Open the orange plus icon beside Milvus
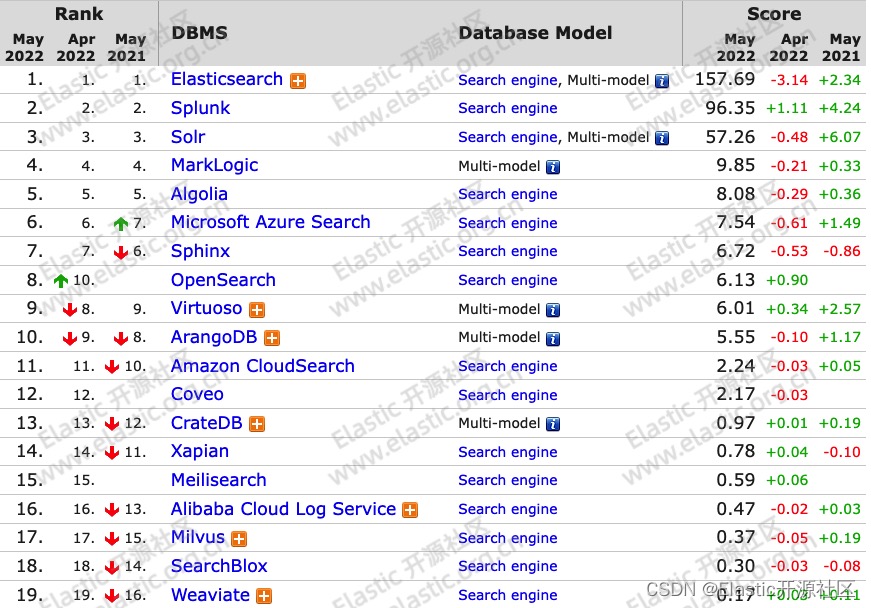 (x=239, y=539)
